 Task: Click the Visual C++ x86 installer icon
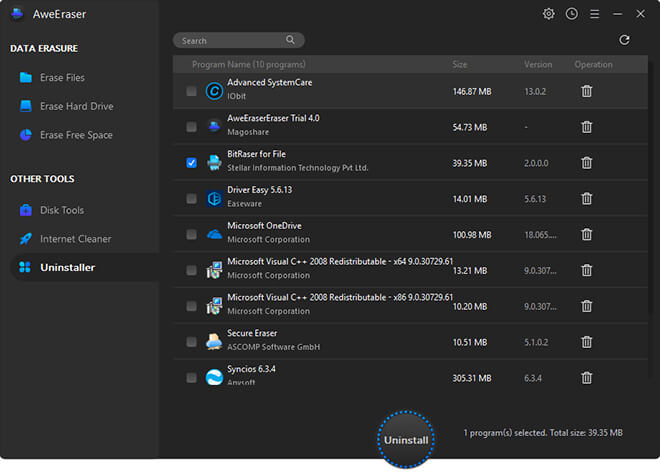pyautogui.click(x=214, y=306)
